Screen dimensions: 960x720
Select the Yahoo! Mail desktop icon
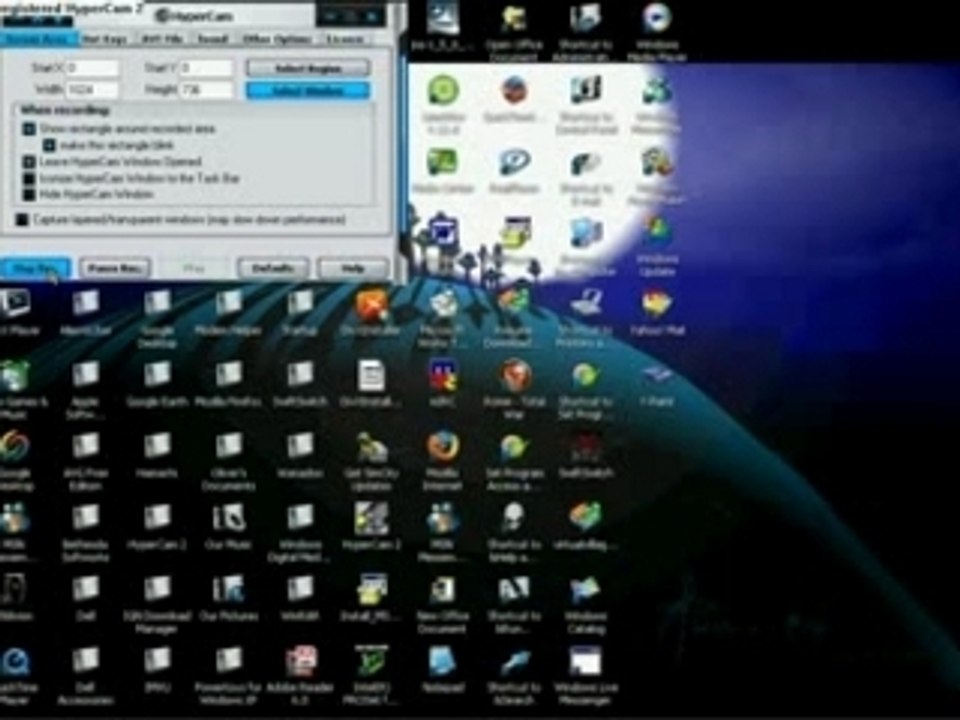click(x=656, y=312)
